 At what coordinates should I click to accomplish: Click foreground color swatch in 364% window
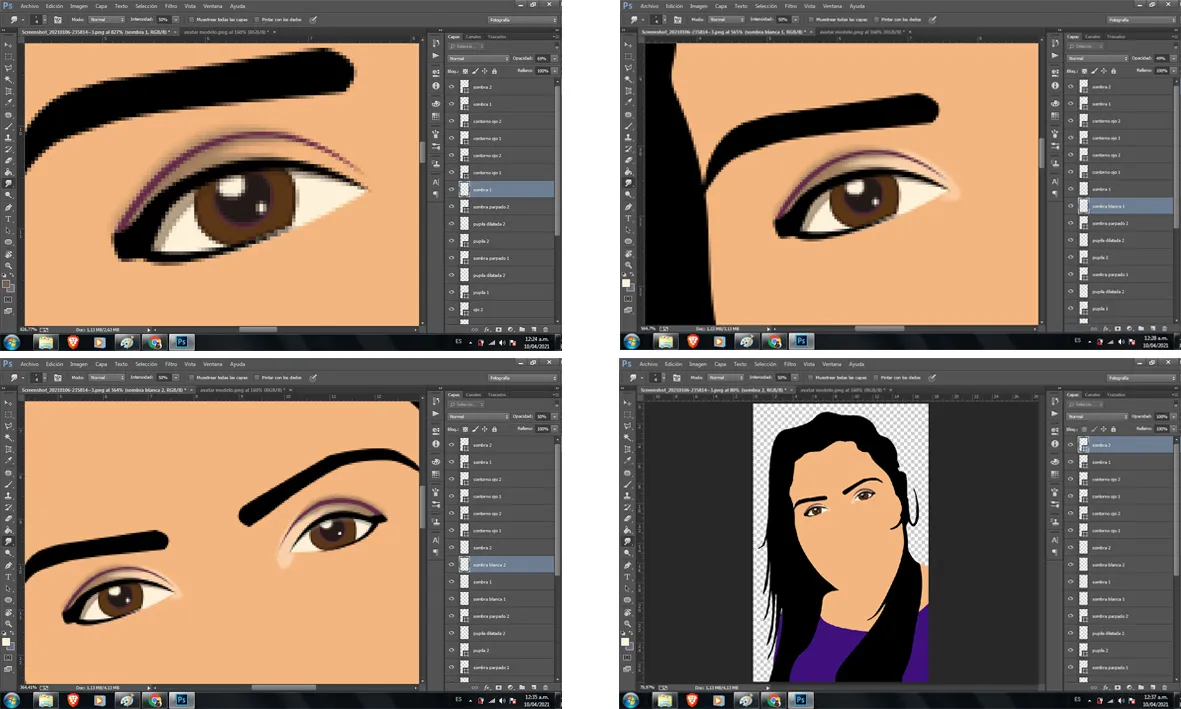pos(6,642)
